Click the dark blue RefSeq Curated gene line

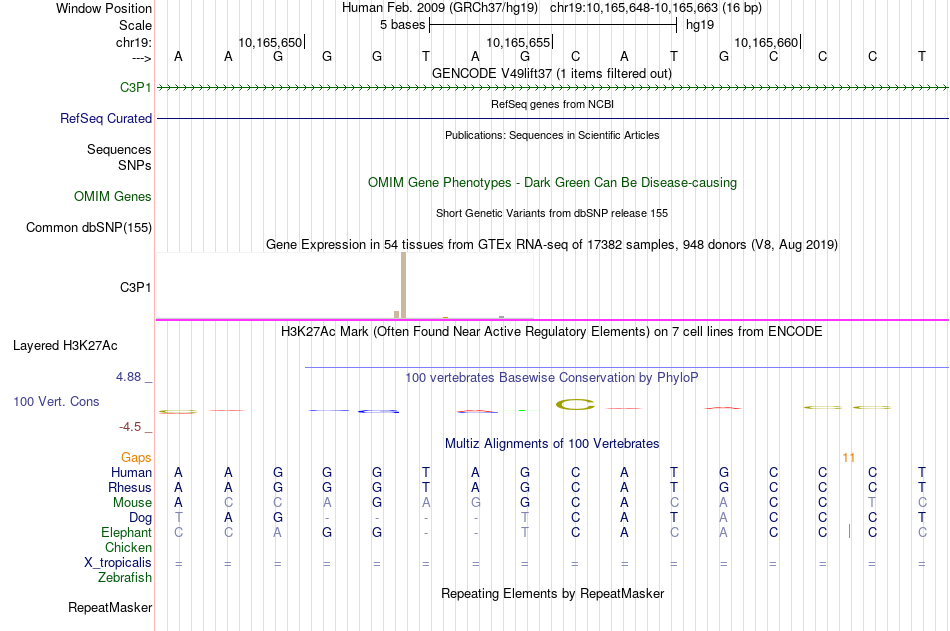[553, 118]
